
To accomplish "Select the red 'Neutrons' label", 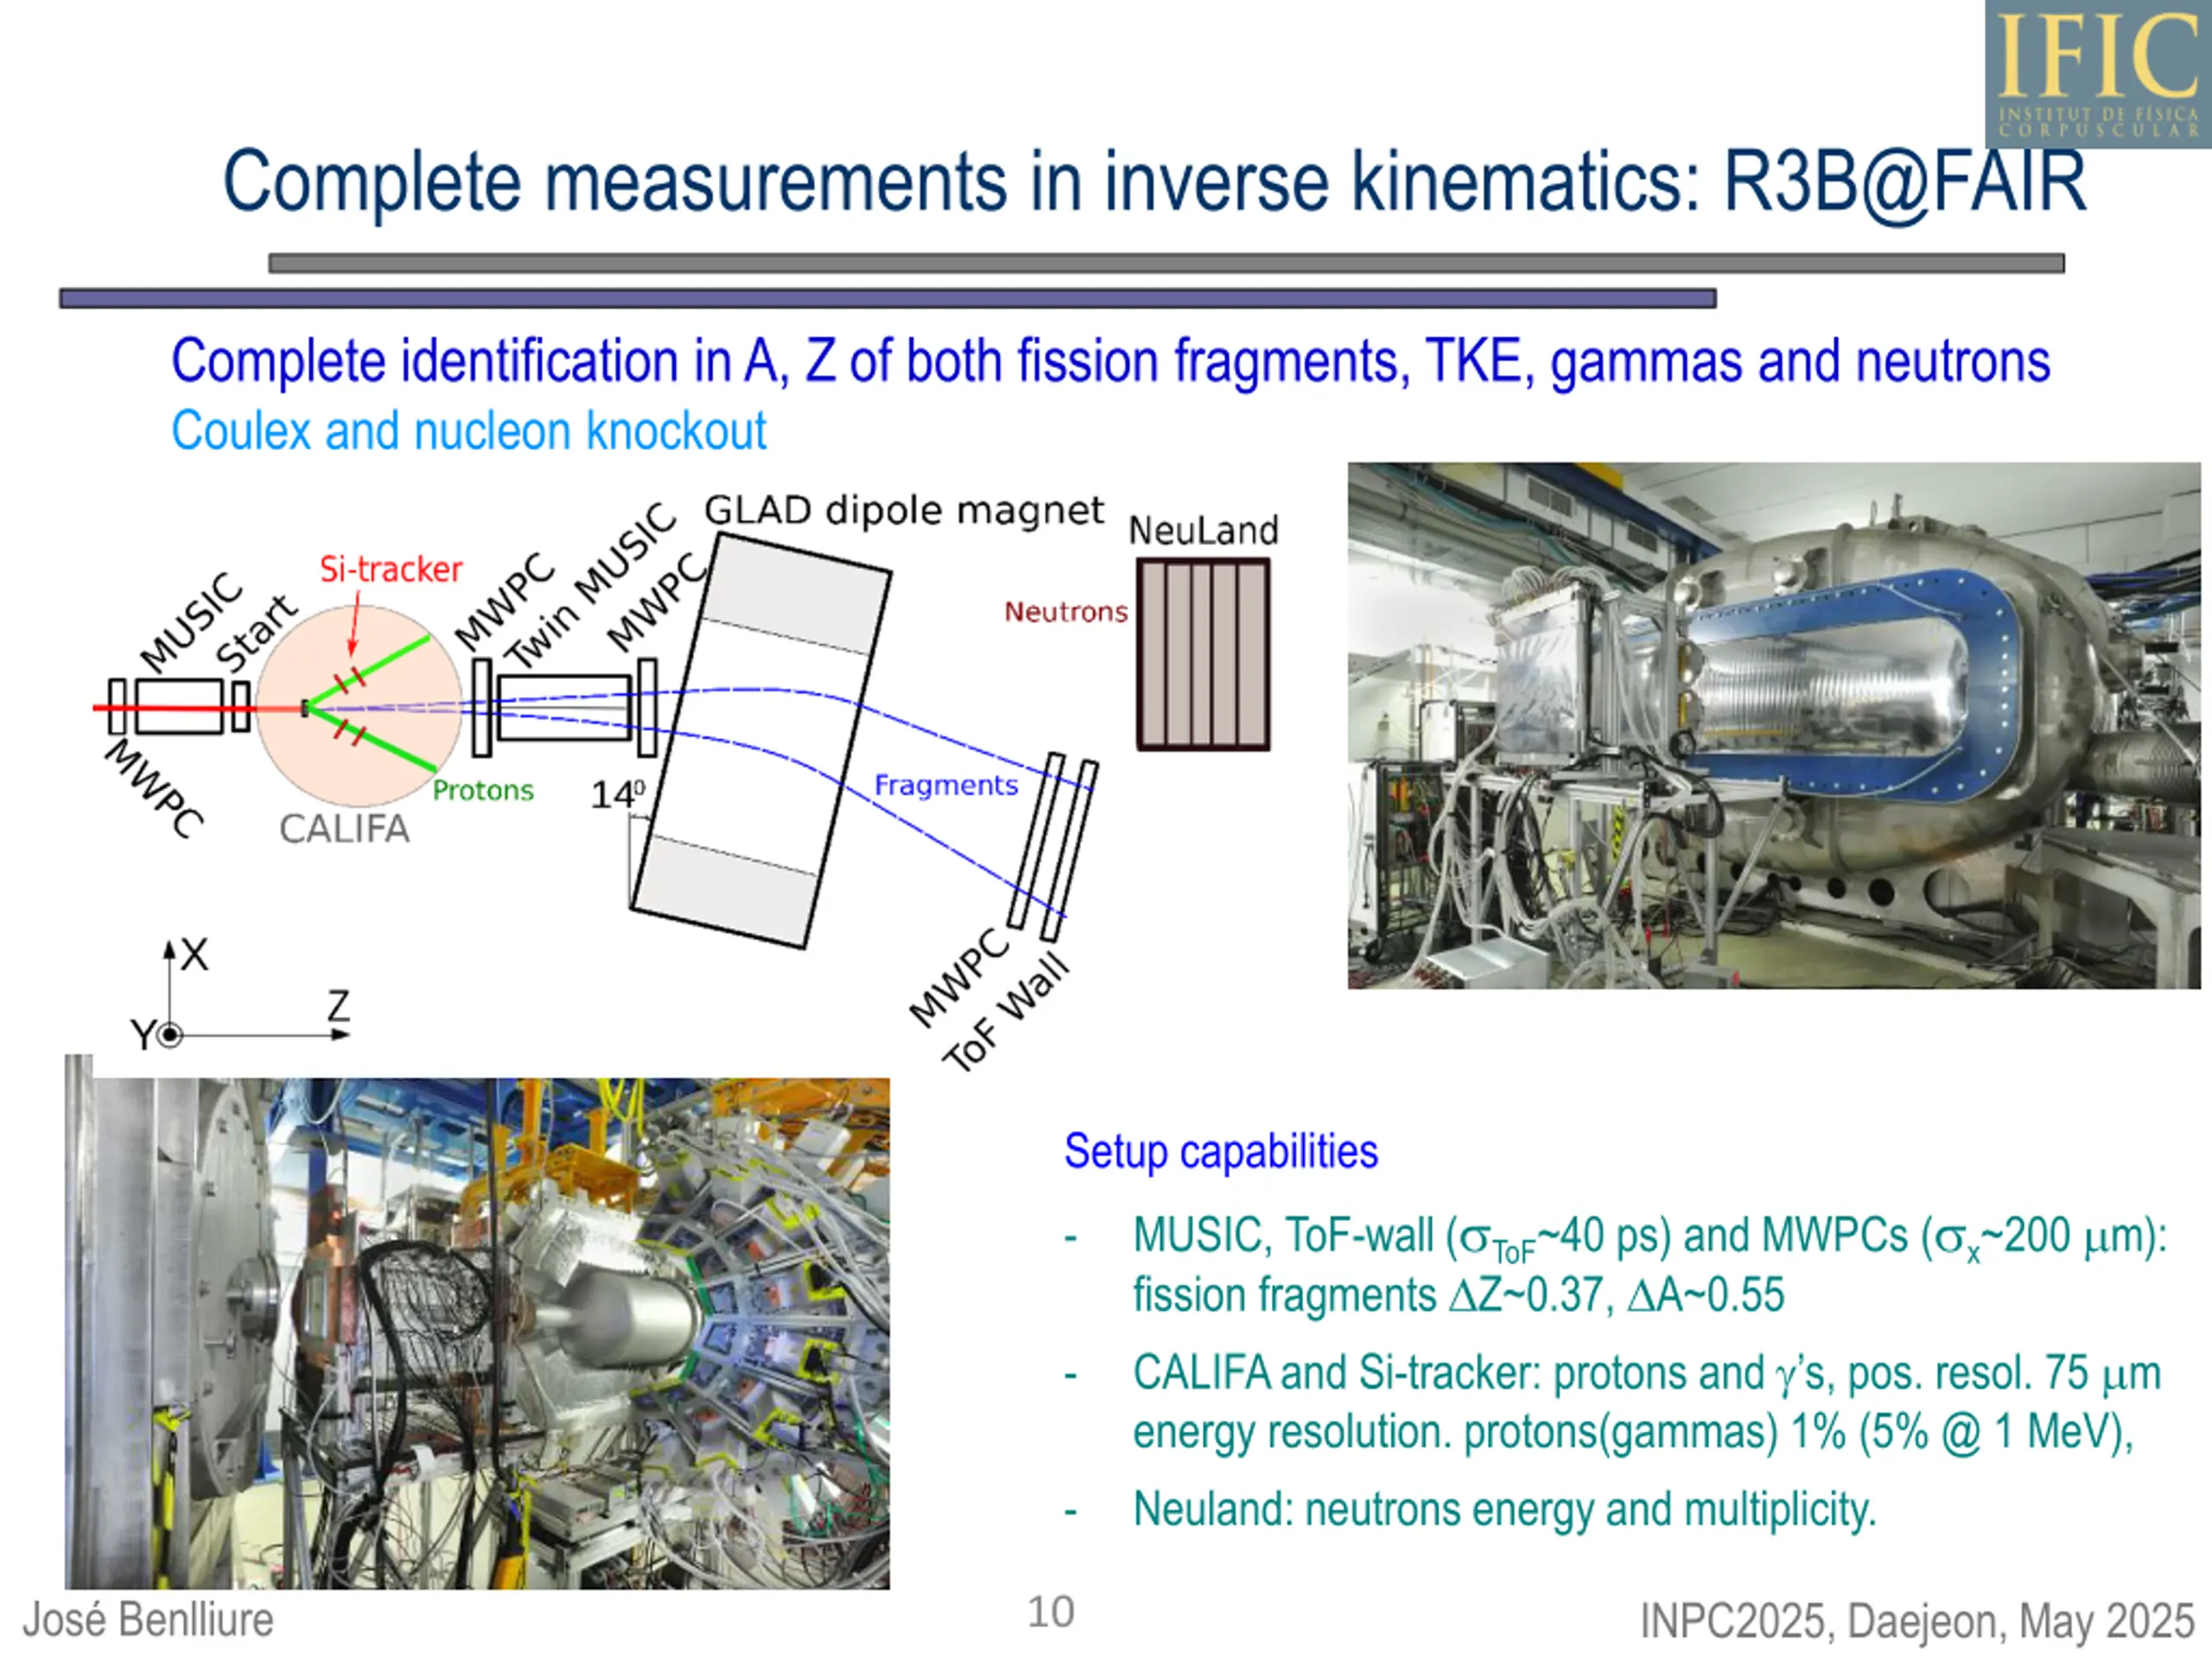I will [x=1065, y=611].
